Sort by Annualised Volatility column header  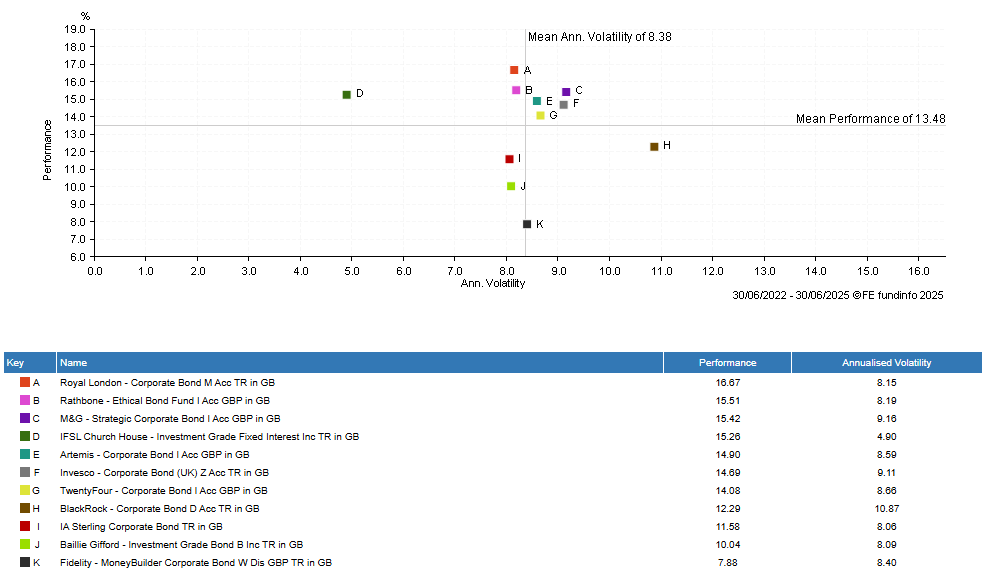coord(886,363)
